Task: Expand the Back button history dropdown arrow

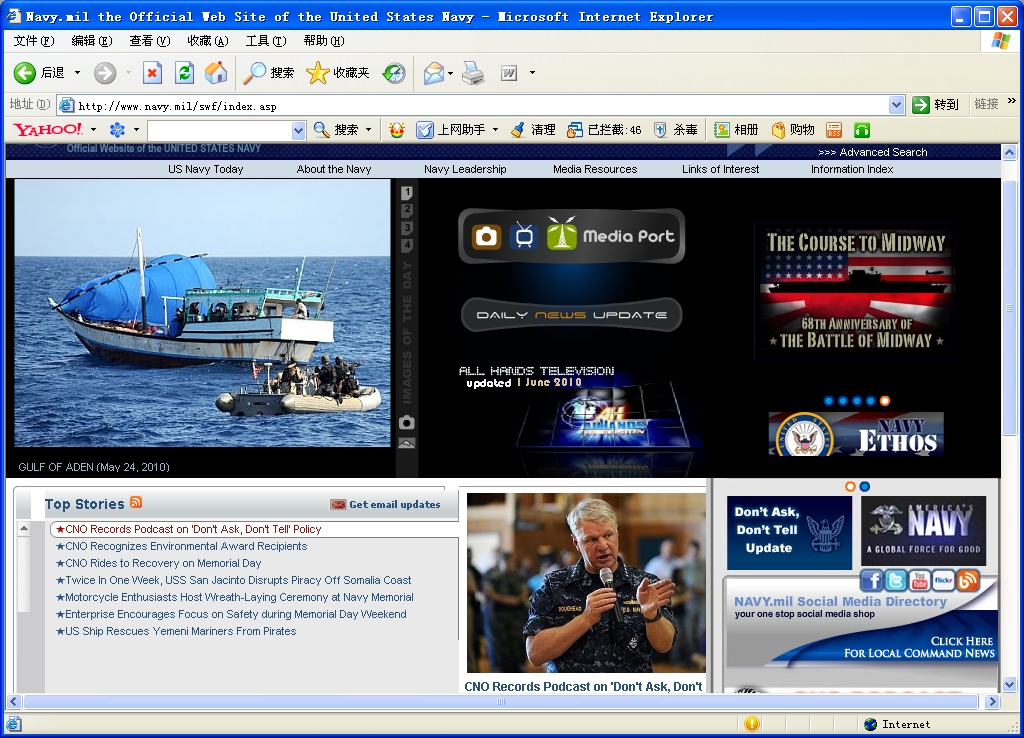Action: (77, 73)
